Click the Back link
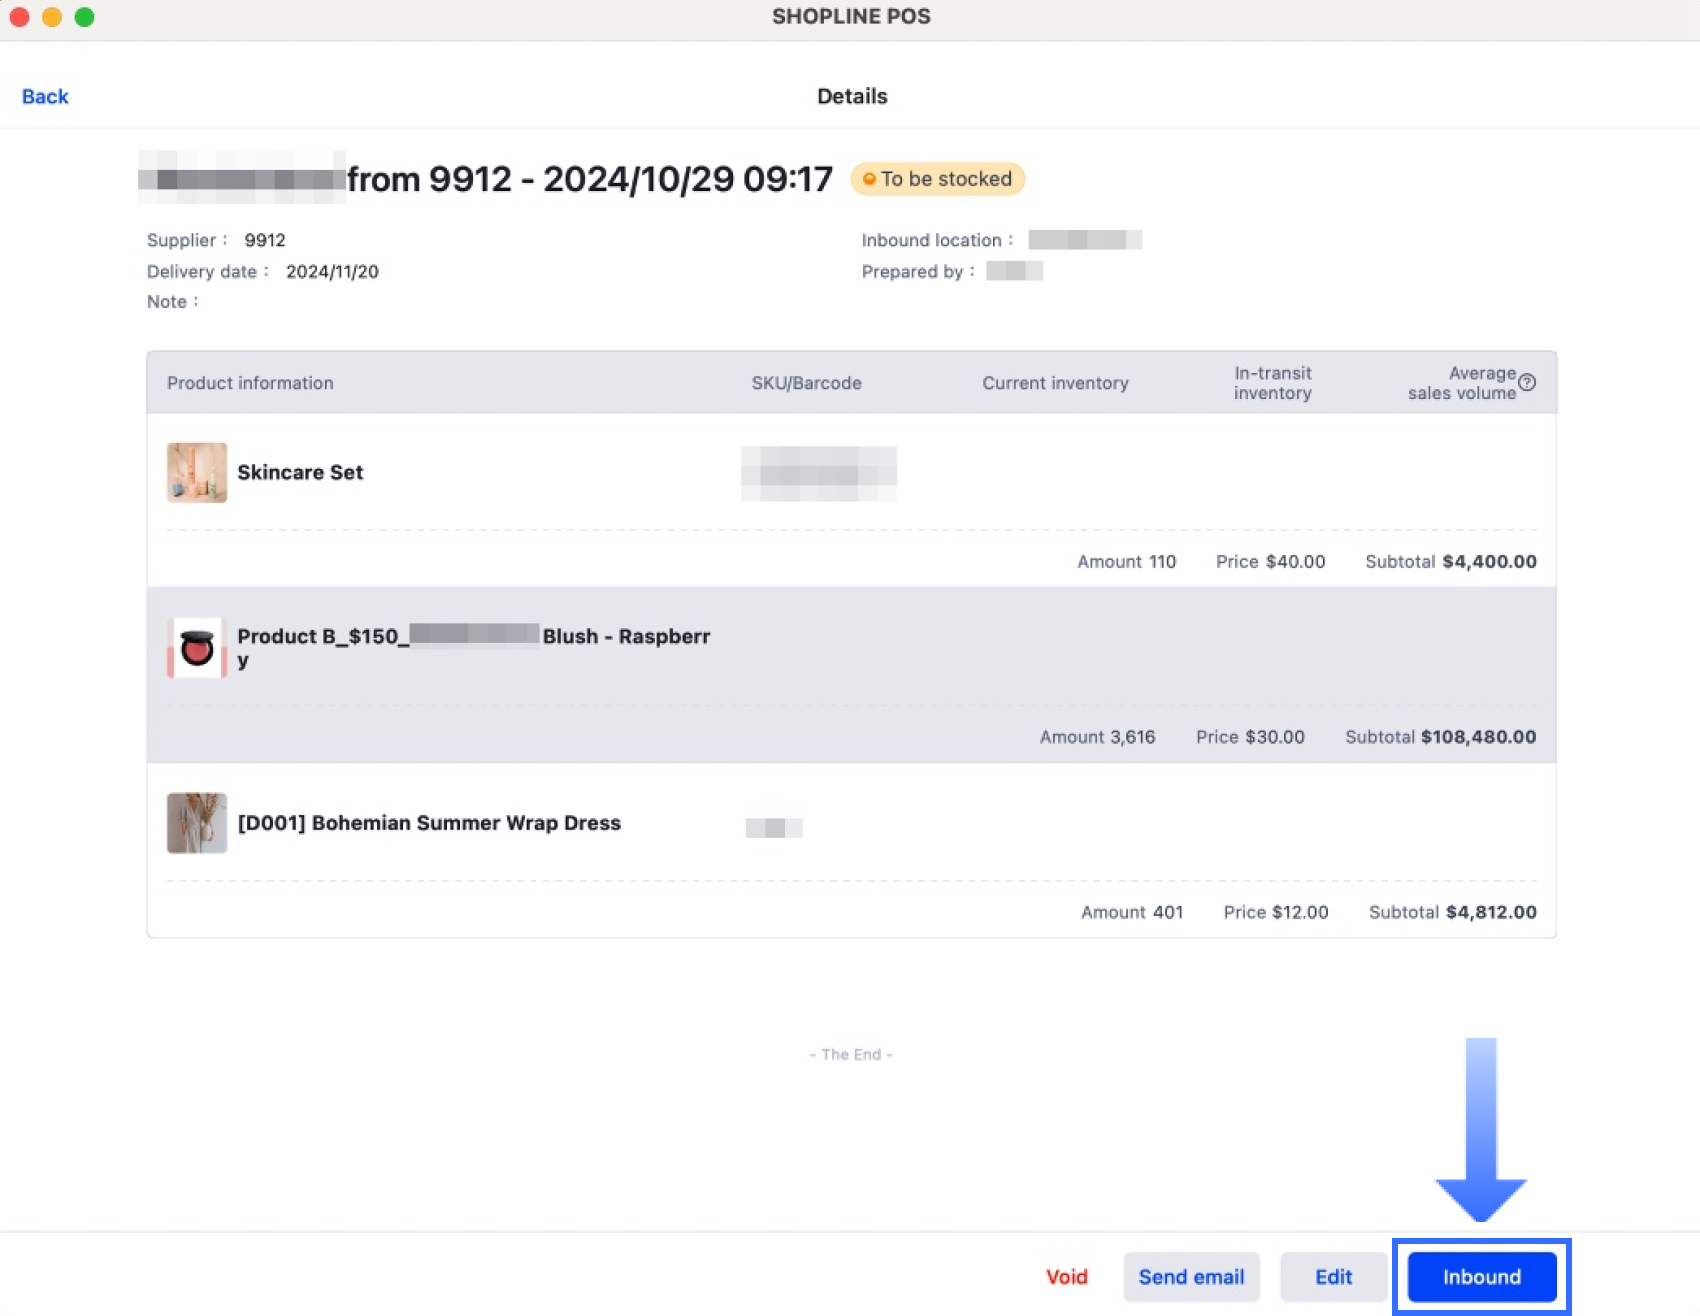Viewport: 1700px width, 1316px height. coord(45,97)
